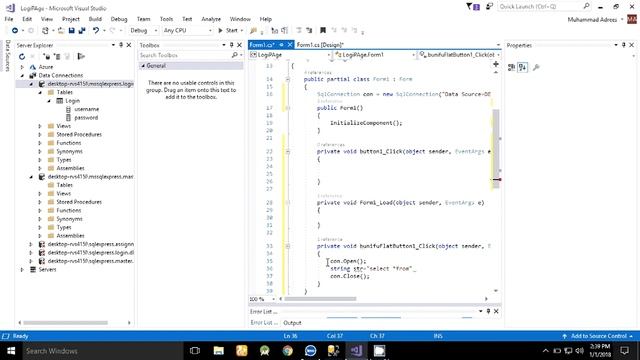This screenshot has width=640, height=360.
Task: Click the Find in Files toolbar icon
Action: coord(253,31)
